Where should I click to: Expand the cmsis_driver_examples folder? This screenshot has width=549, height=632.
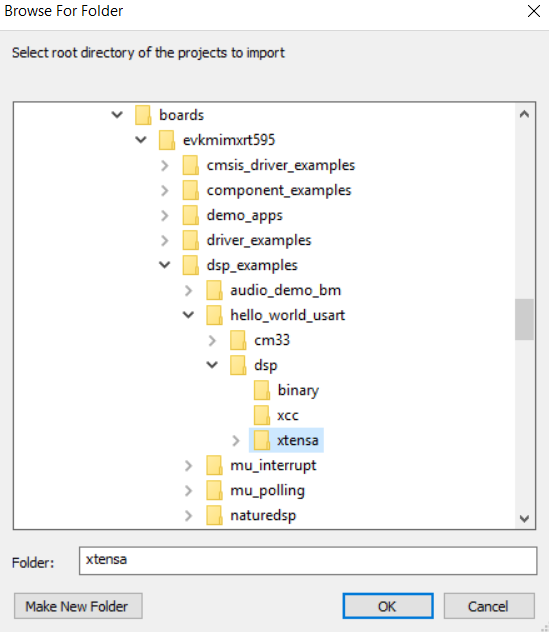tap(164, 165)
